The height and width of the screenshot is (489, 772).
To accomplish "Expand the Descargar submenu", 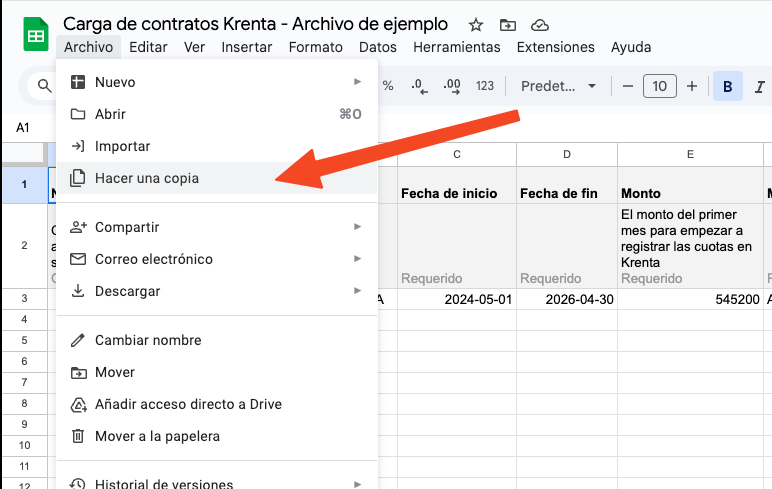I will tap(217, 291).
